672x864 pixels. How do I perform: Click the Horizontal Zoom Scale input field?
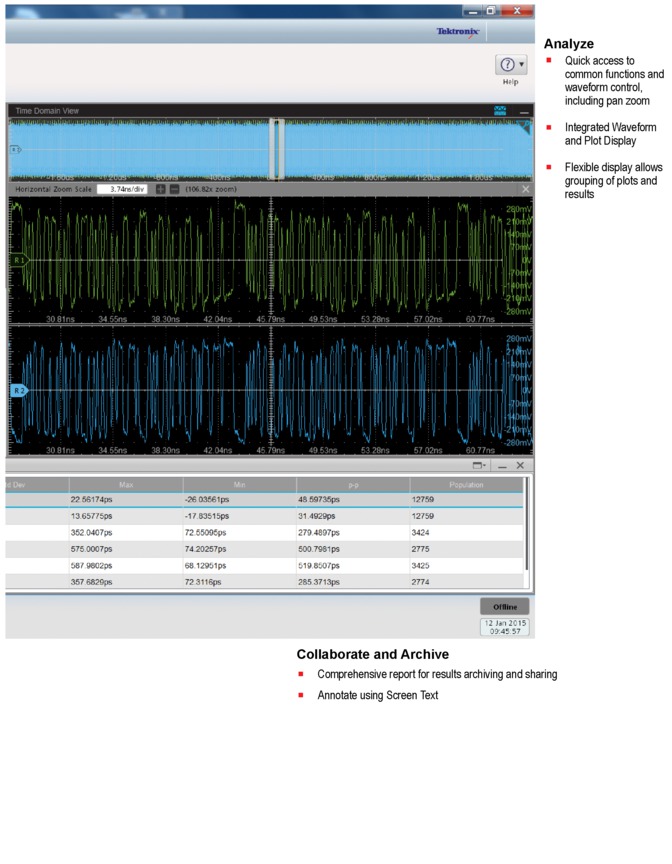pos(121,188)
